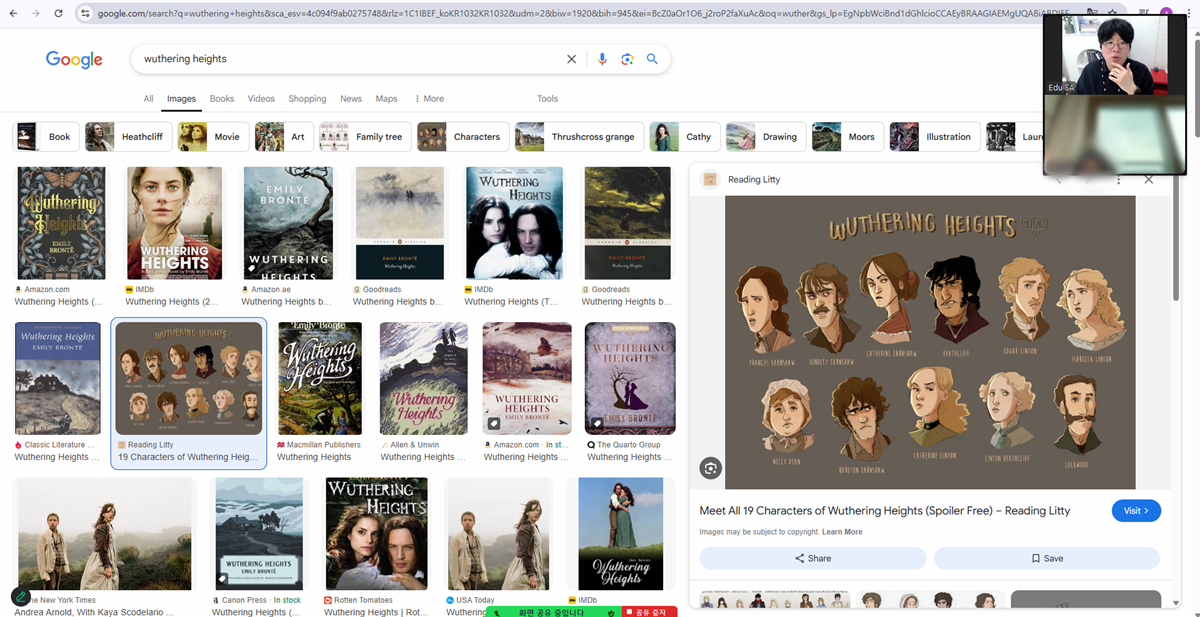The width and height of the screenshot is (1200, 617).
Task: Click the Google logo
Action: (74, 59)
